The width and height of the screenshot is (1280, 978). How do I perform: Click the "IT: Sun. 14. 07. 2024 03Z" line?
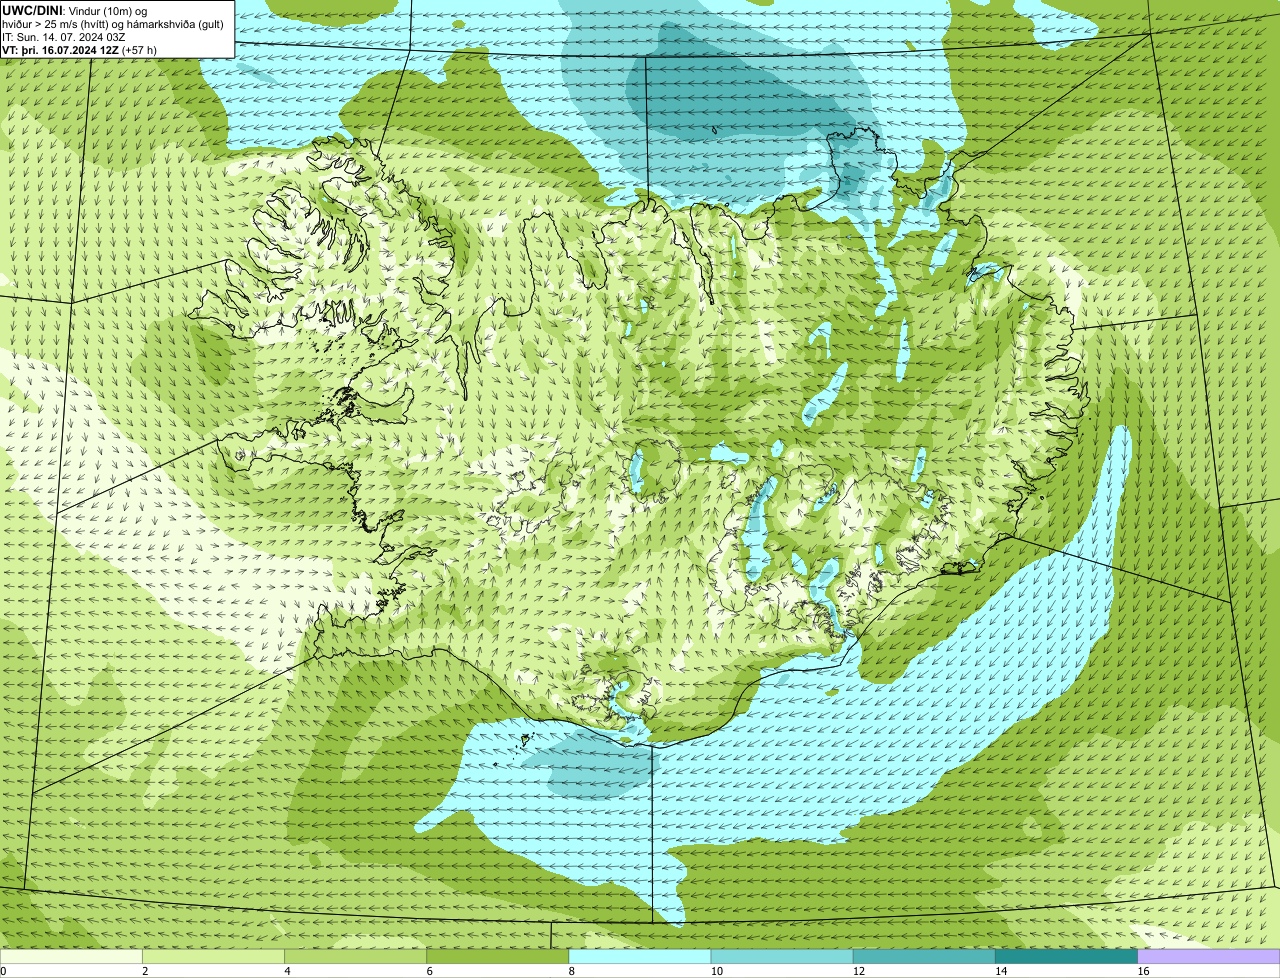click(63, 36)
